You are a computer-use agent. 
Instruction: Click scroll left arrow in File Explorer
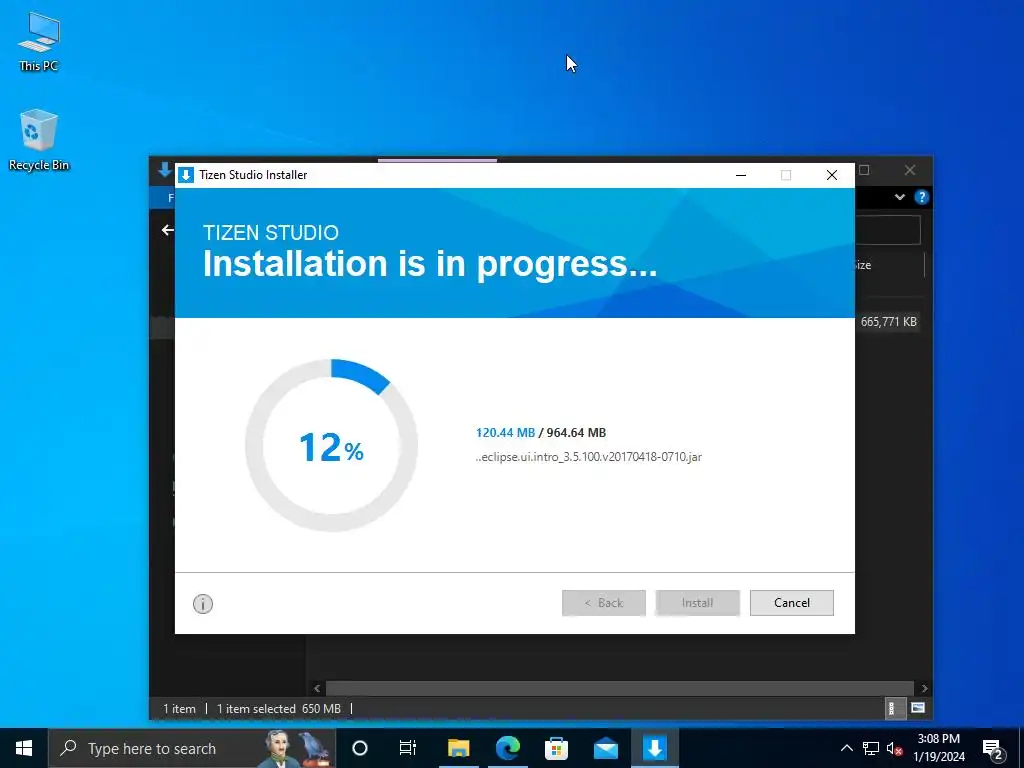pos(317,688)
